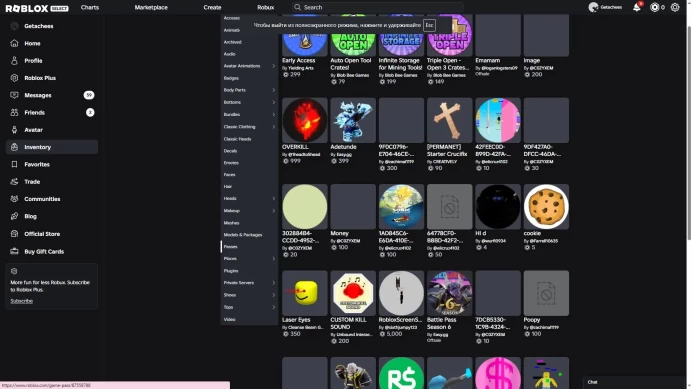692x389 pixels.
Task: Open the Create tab
Action: (212, 8)
